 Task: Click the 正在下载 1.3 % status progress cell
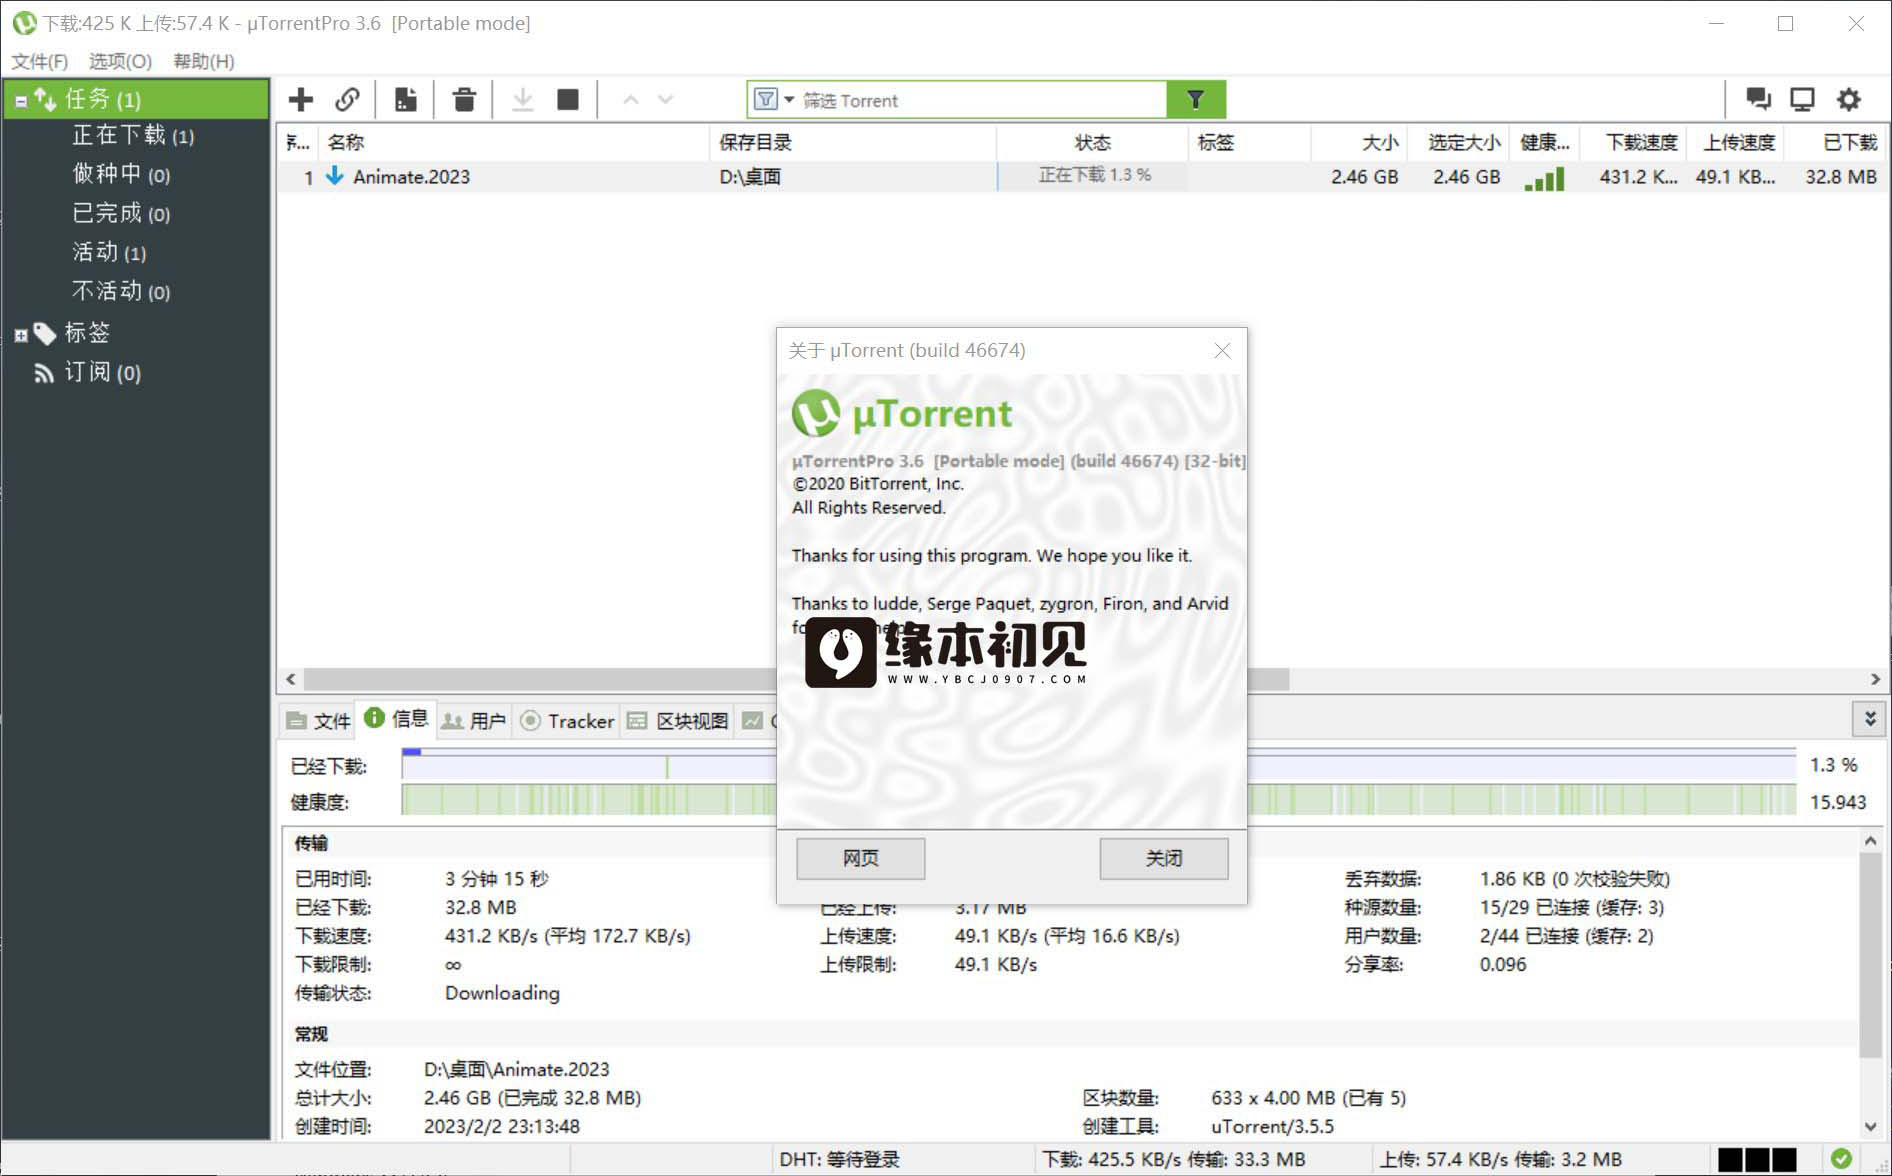pyautogui.click(x=1092, y=176)
